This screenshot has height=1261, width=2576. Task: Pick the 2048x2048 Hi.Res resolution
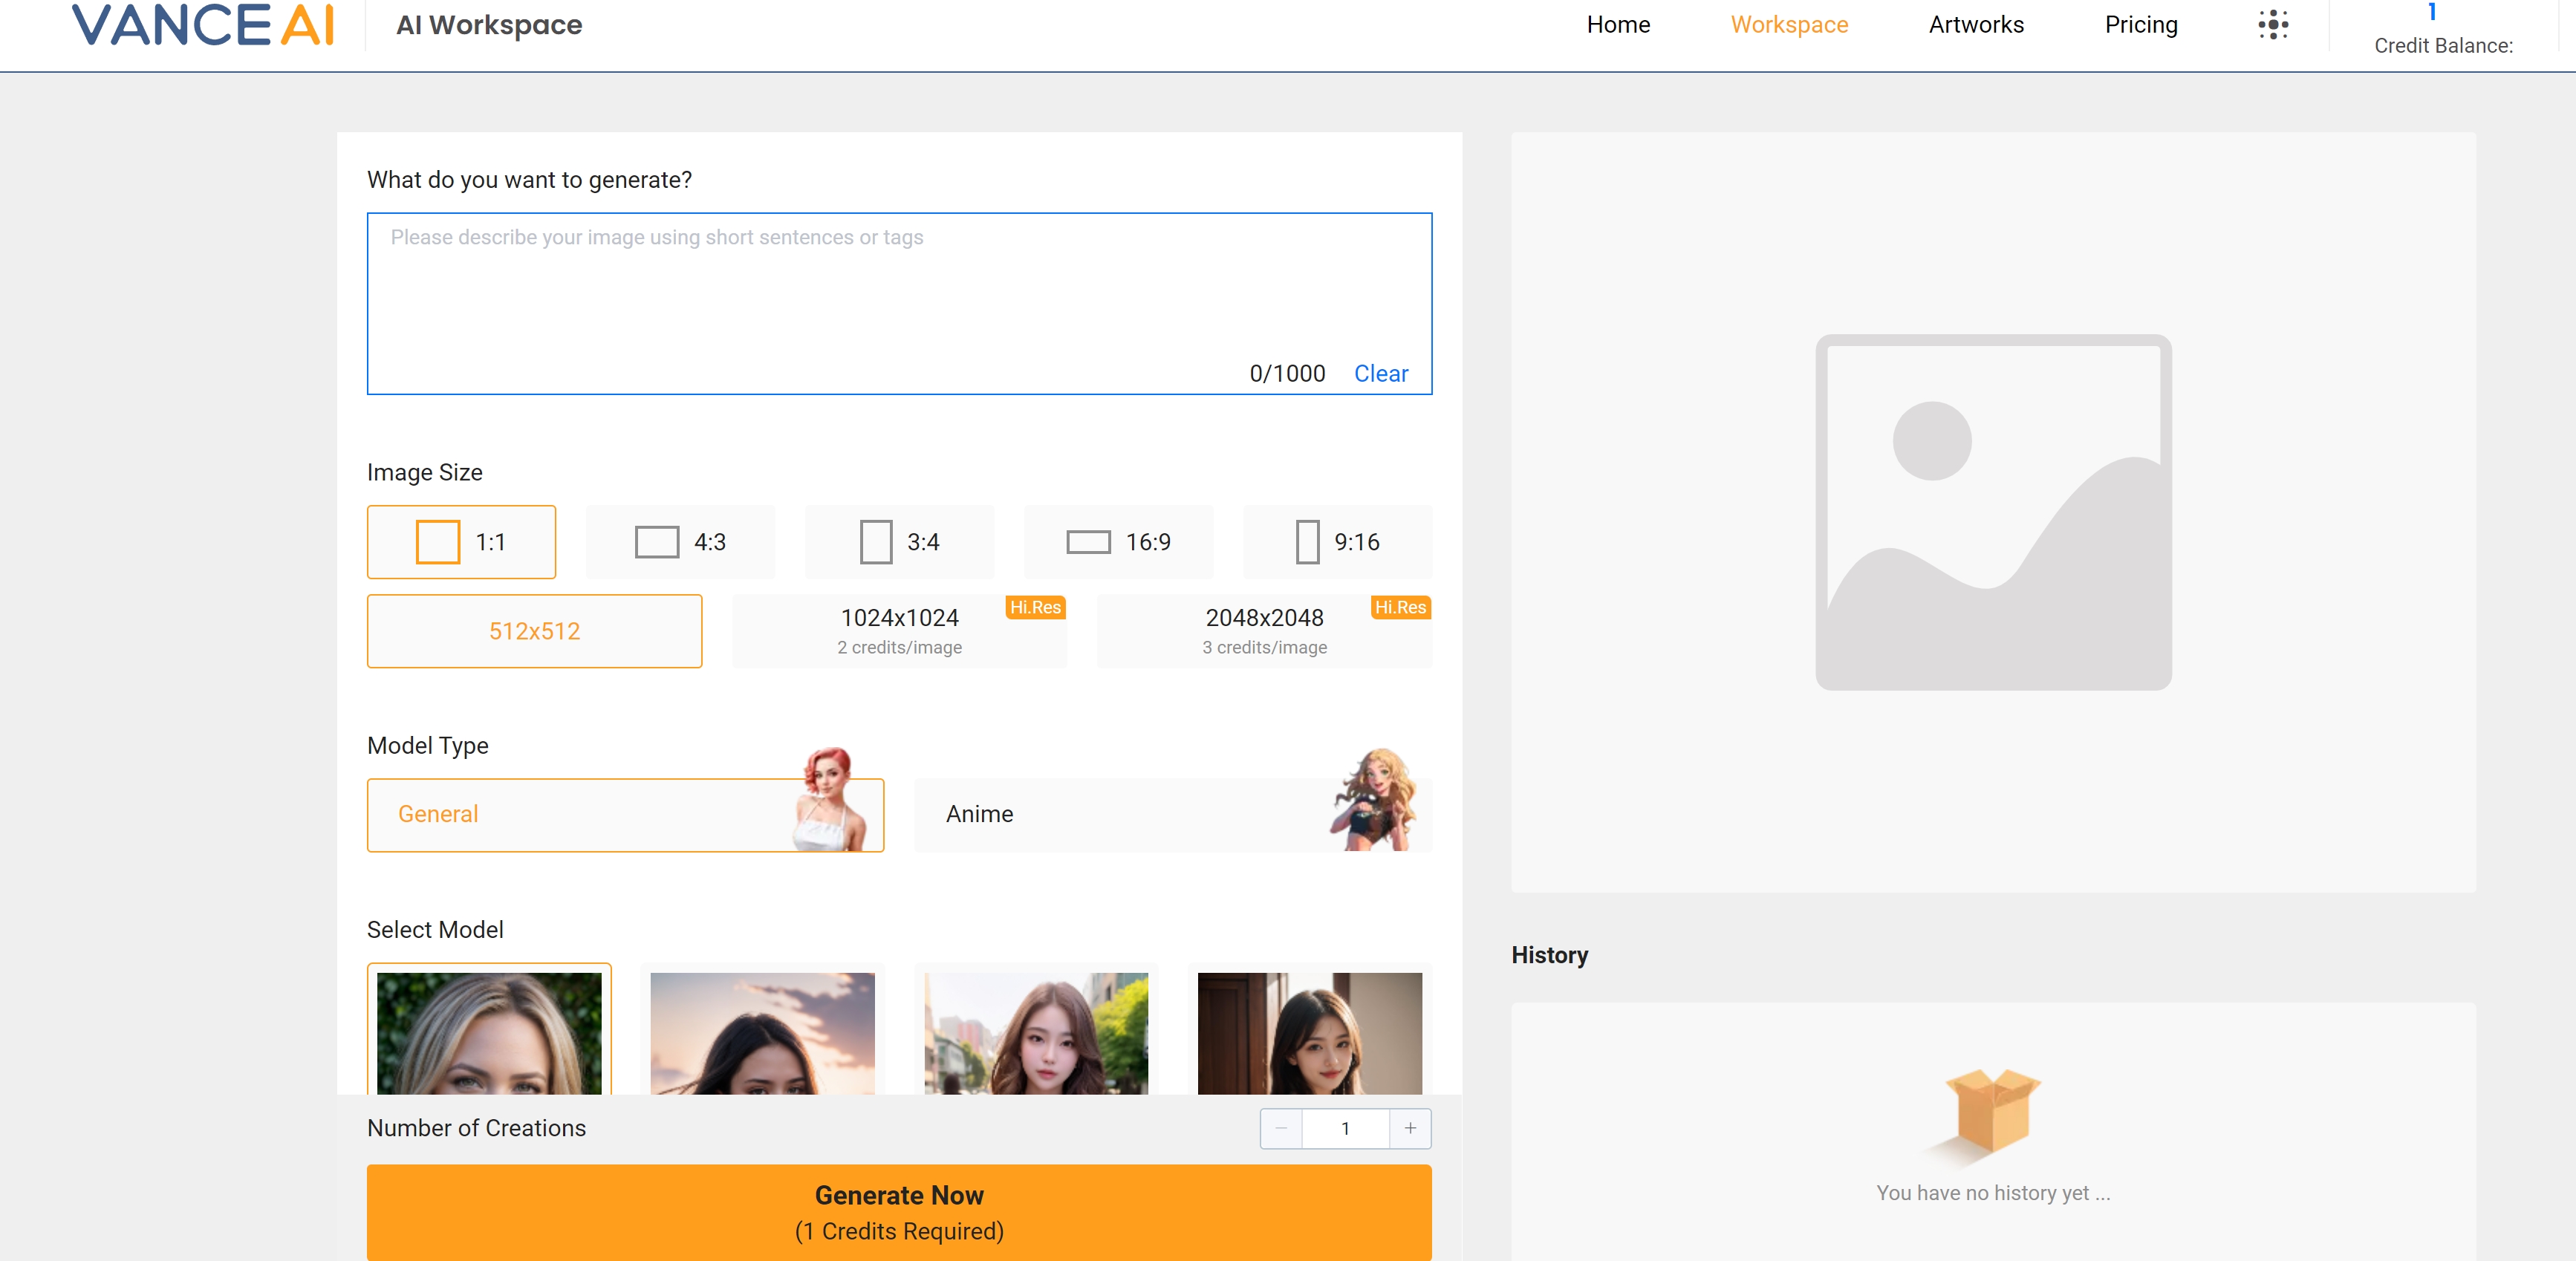(x=1264, y=631)
